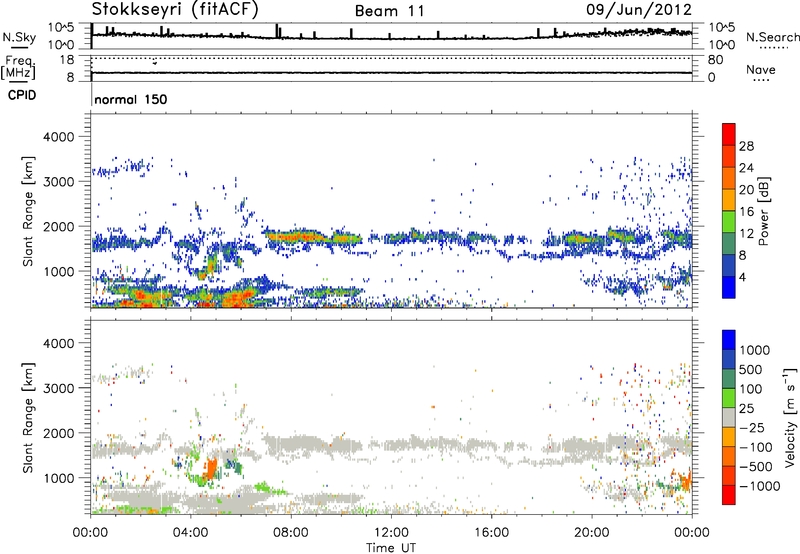The image size is (800, 554).
Task: Select the "12:00" time tick label
Action: click(391, 533)
